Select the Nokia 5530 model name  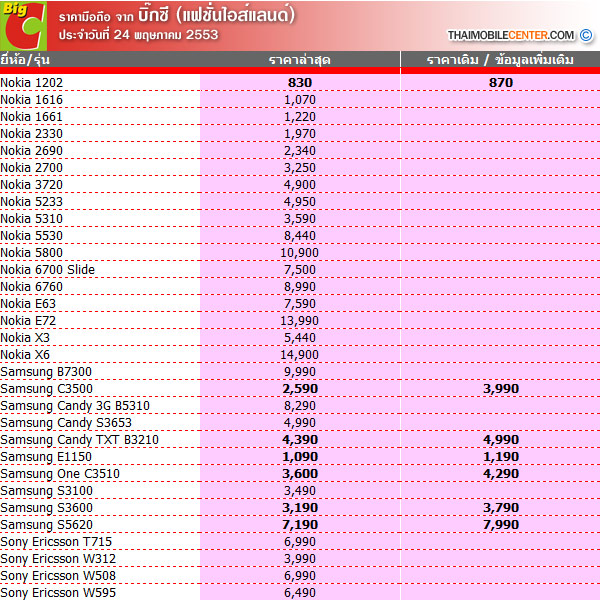(x=31, y=236)
